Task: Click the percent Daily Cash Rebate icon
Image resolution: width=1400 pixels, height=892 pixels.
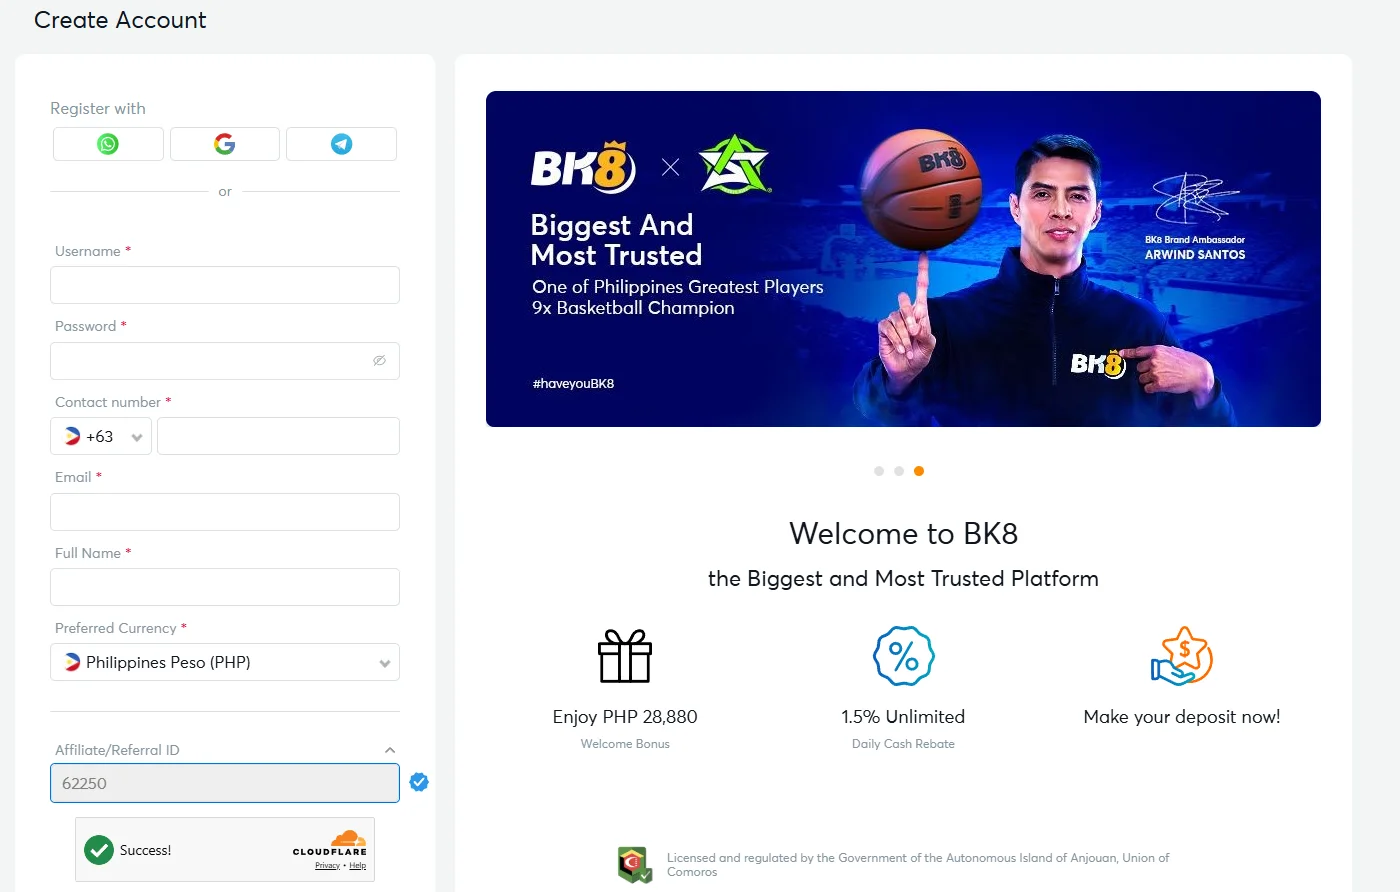Action: pos(903,656)
